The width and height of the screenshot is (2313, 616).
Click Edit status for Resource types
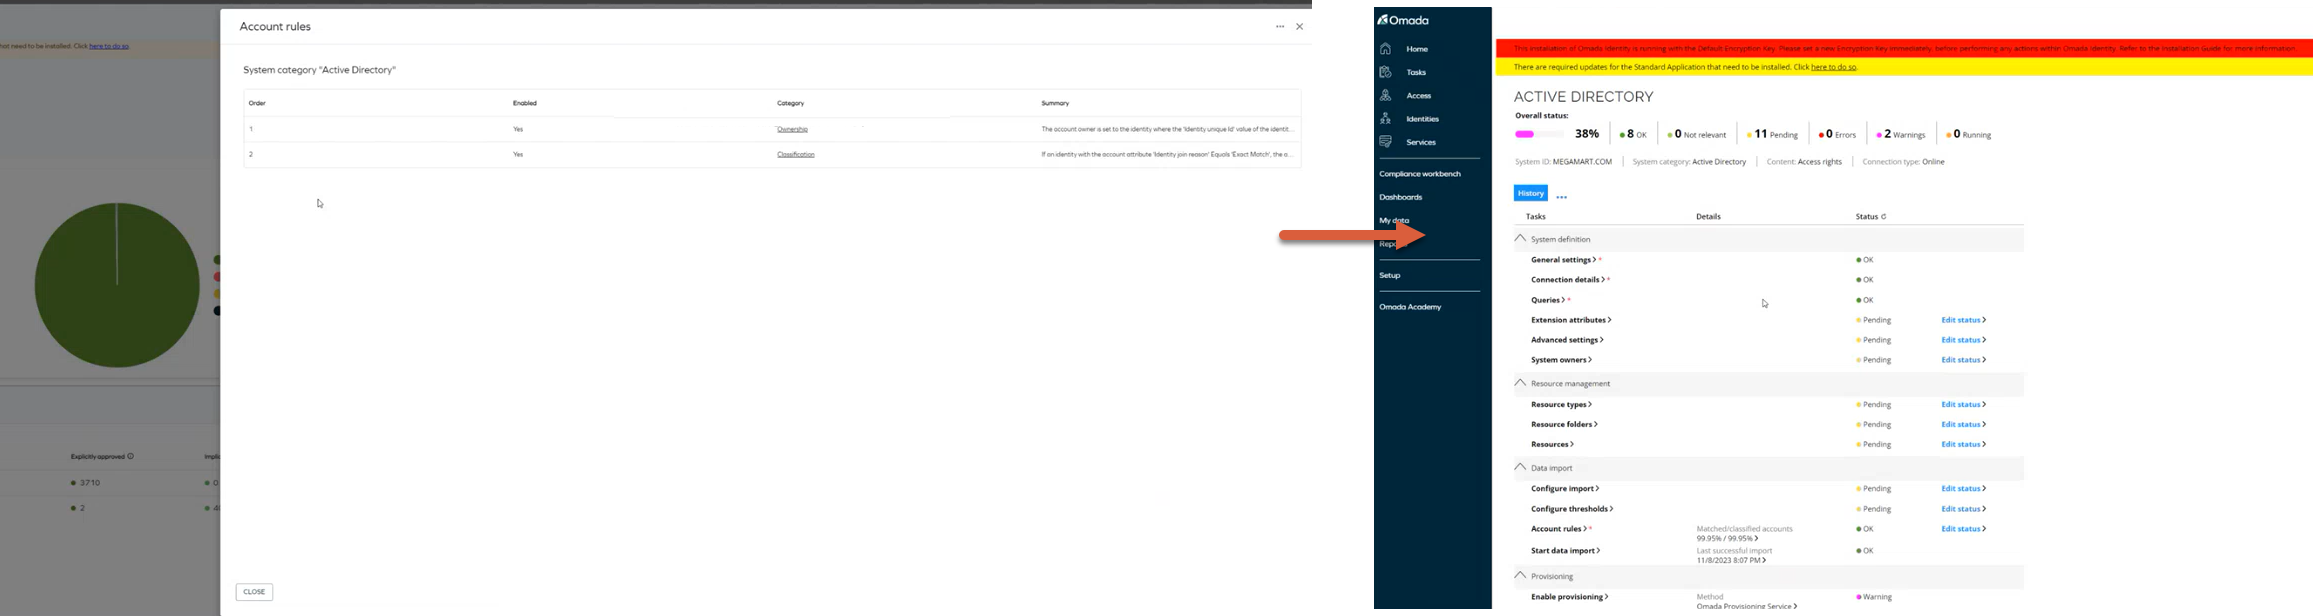point(1963,405)
